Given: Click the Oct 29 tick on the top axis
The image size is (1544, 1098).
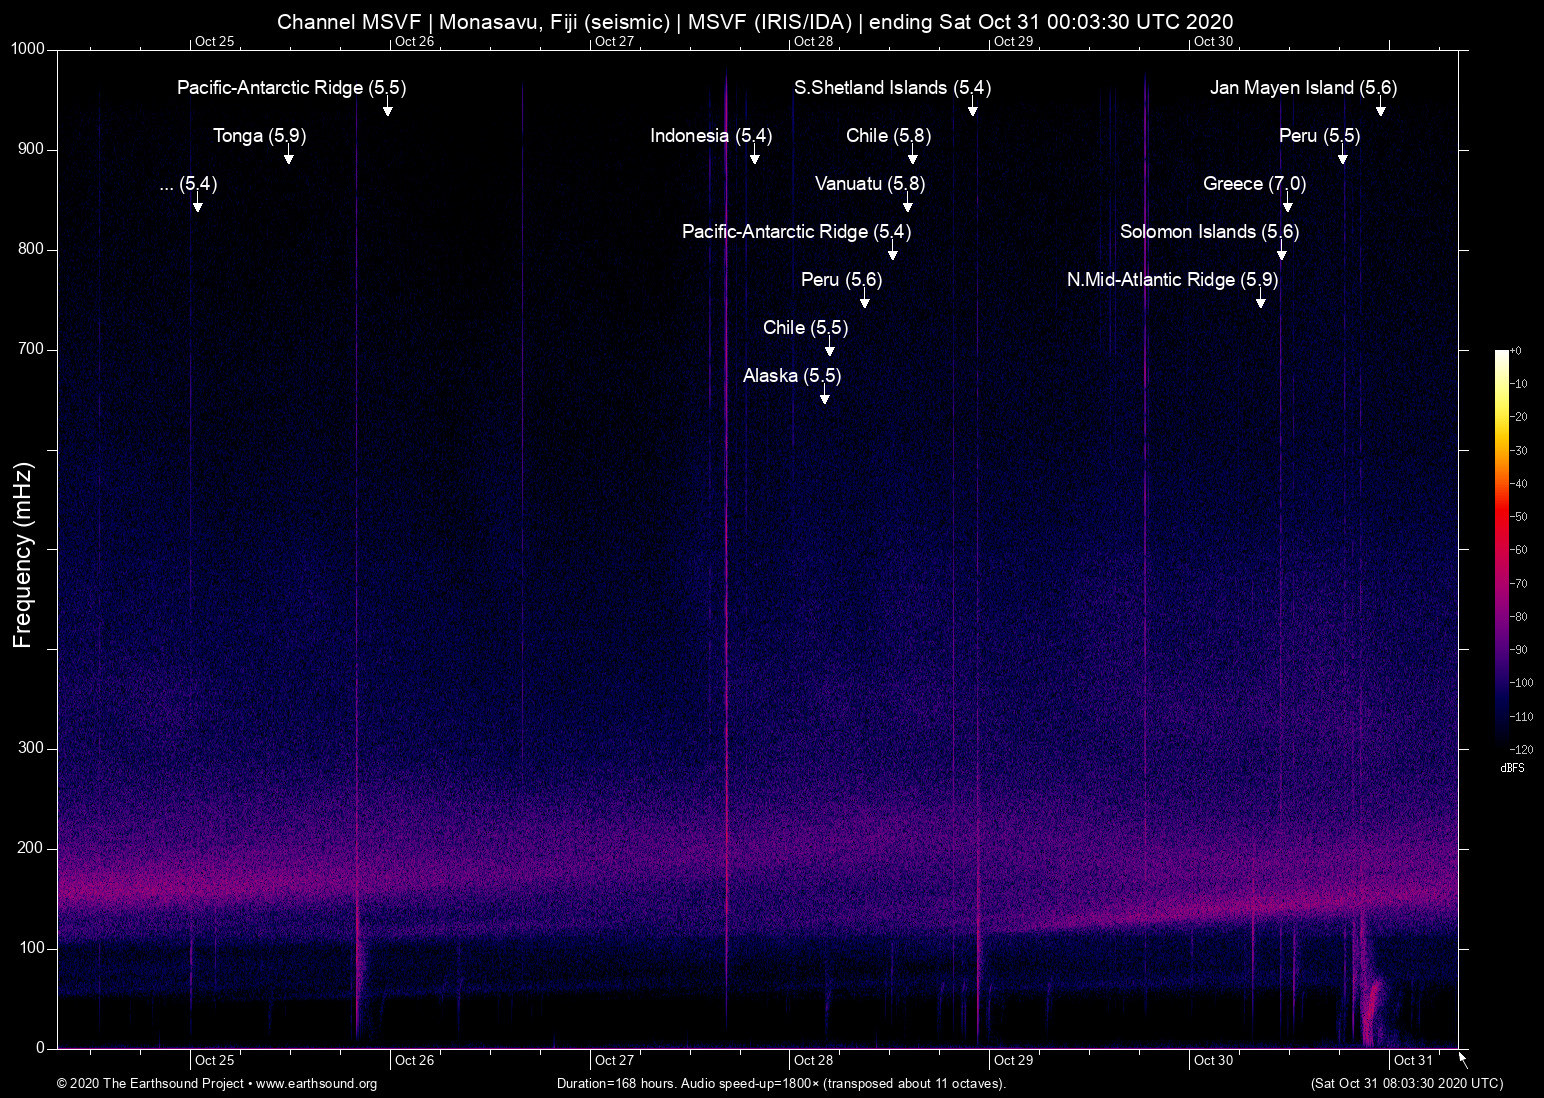Looking at the screenshot, I should click(x=1012, y=42).
